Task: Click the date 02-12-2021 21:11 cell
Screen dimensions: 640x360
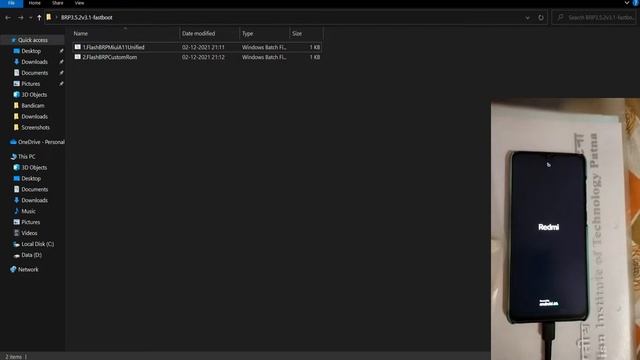Action: (x=203, y=47)
